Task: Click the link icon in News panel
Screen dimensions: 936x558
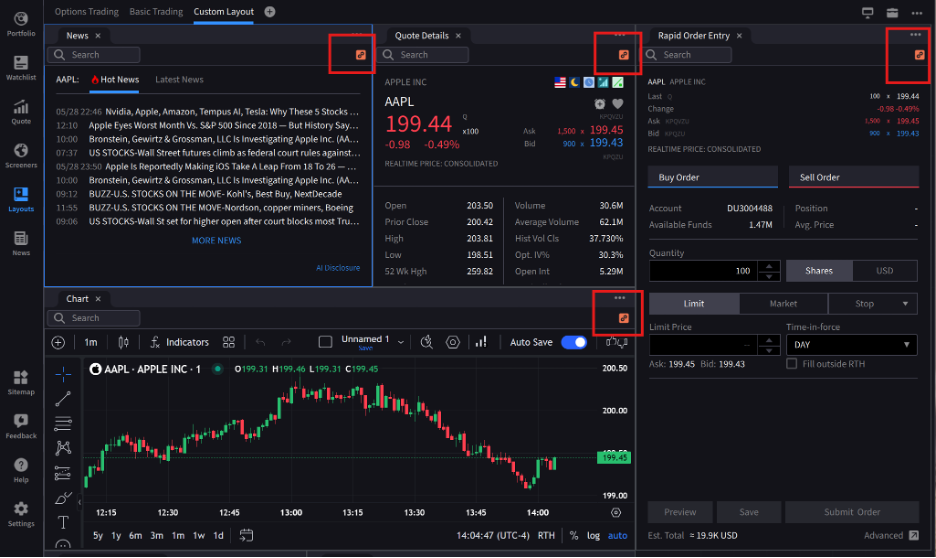Action: 361,54
